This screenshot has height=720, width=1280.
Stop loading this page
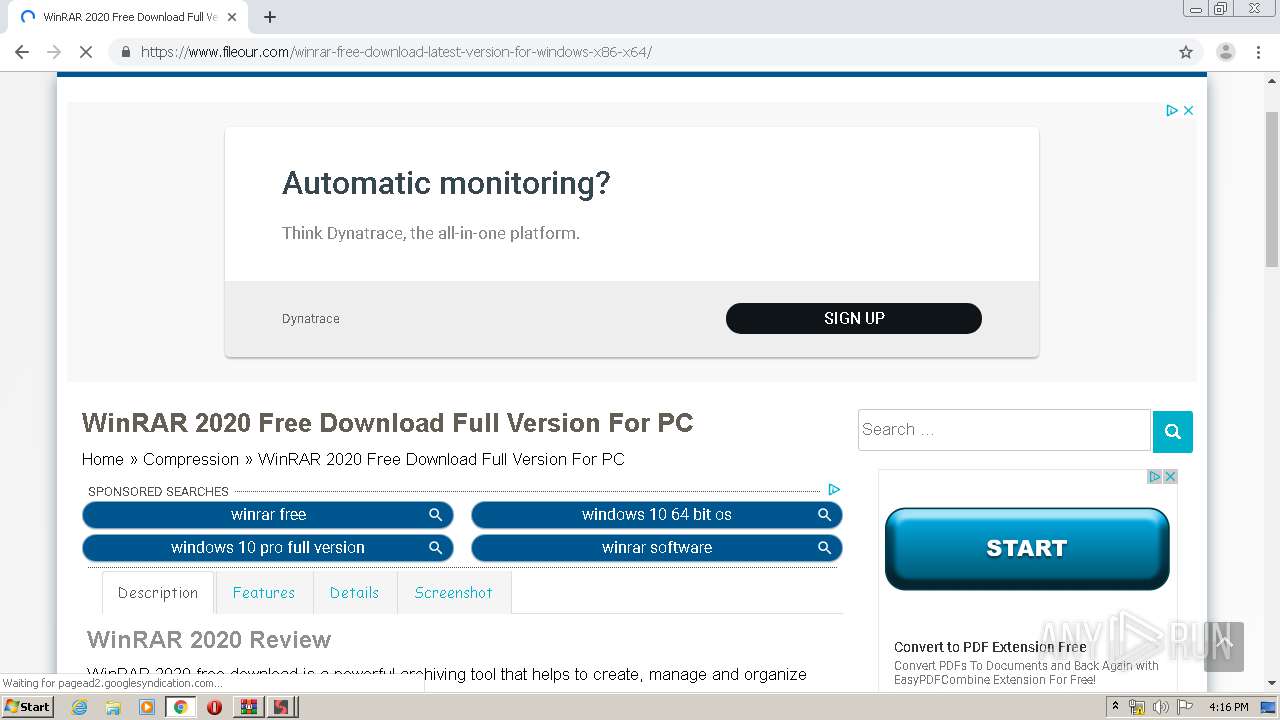(x=86, y=52)
